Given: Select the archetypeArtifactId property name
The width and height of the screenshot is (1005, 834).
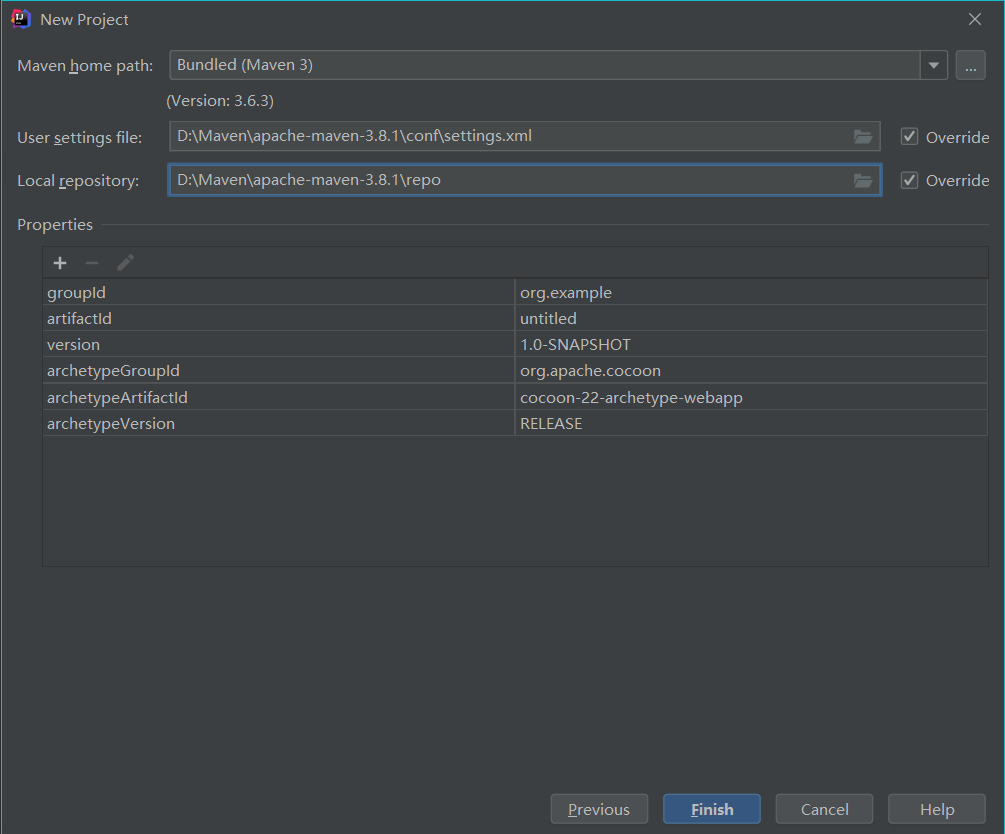Looking at the screenshot, I should 117,397.
